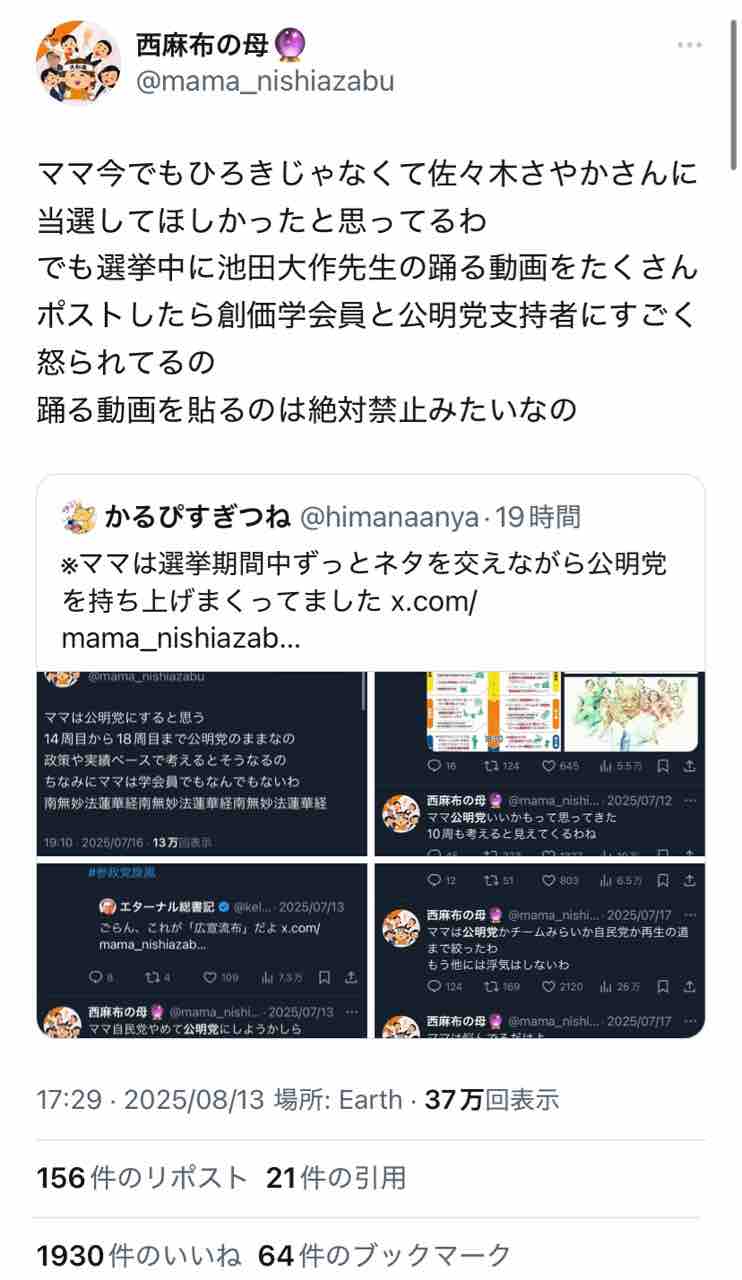Click the 17:29 · 2025/08/13 timestamp
The height and width of the screenshot is (1280, 742).
[151, 1100]
